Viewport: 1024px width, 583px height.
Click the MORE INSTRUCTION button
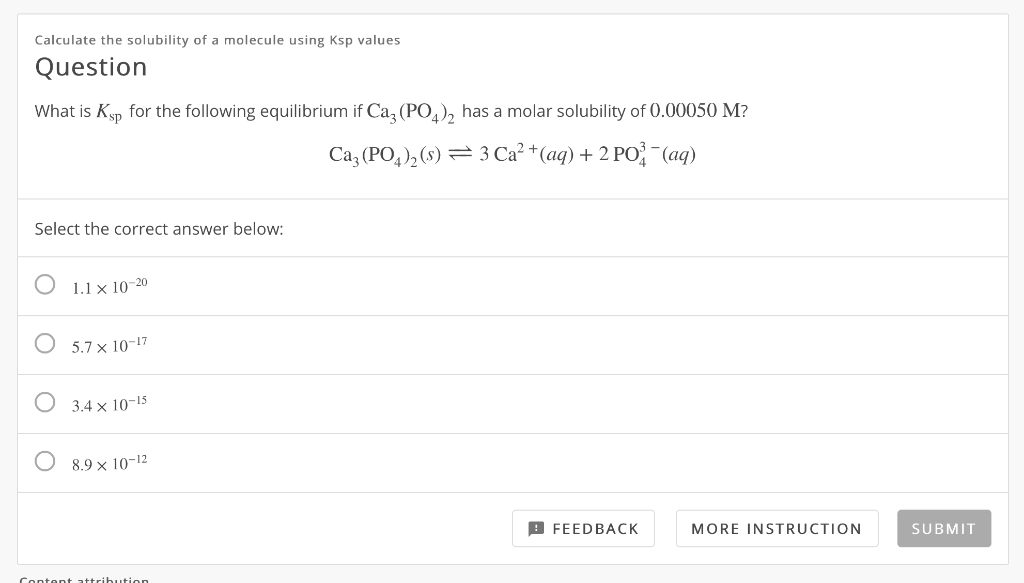coord(777,528)
